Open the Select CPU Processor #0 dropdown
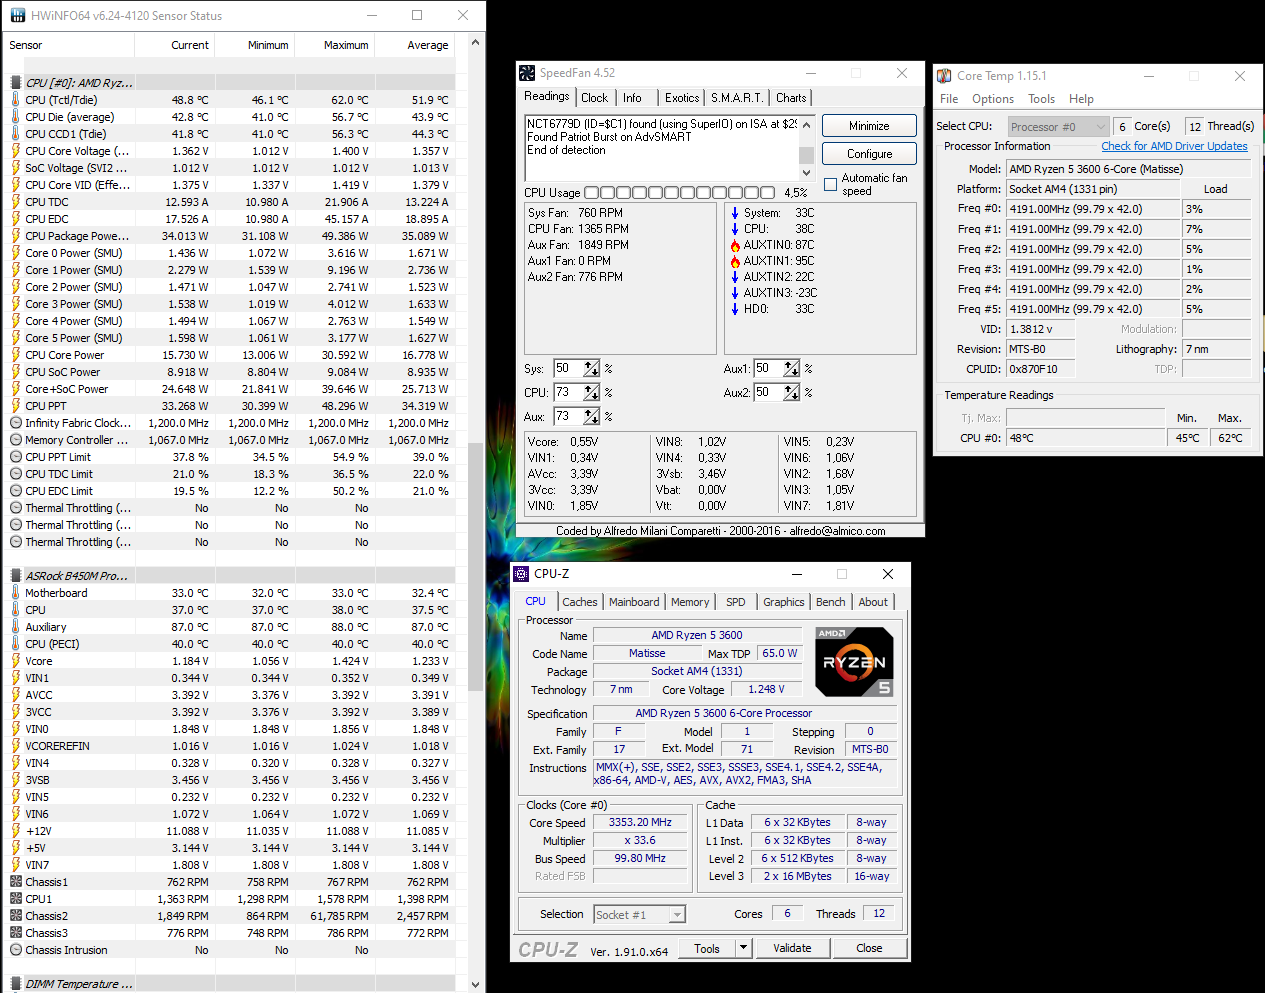 point(1058,126)
